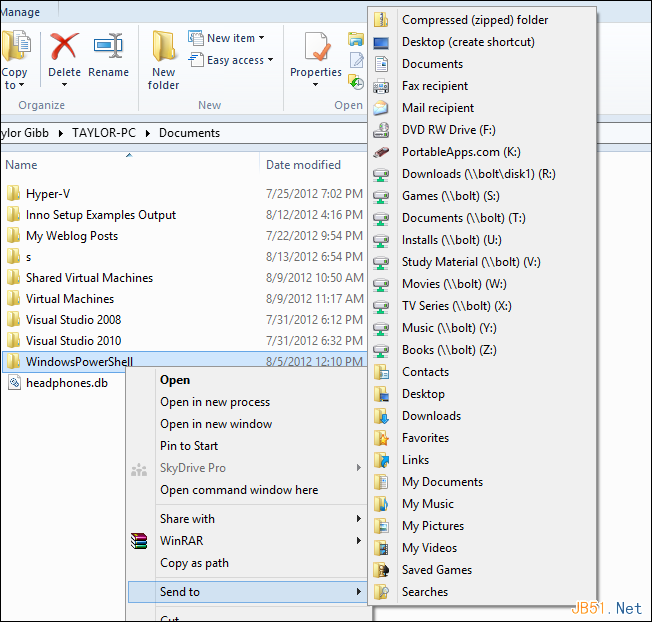Open the Manage ribbon tab
Viewport: 652px width, 622px height.
(x=20, y=12)
